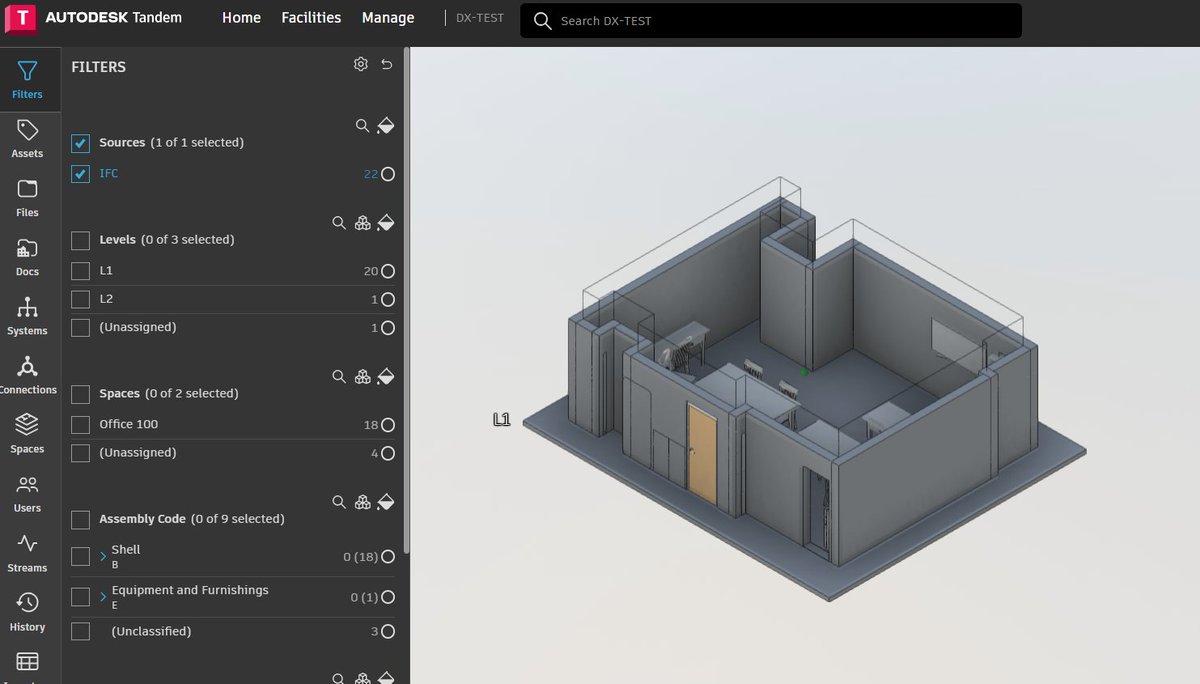Screen dimensions: 1200x684
Task: Expand the Equipment and Furnishings group
Action: 103,597
